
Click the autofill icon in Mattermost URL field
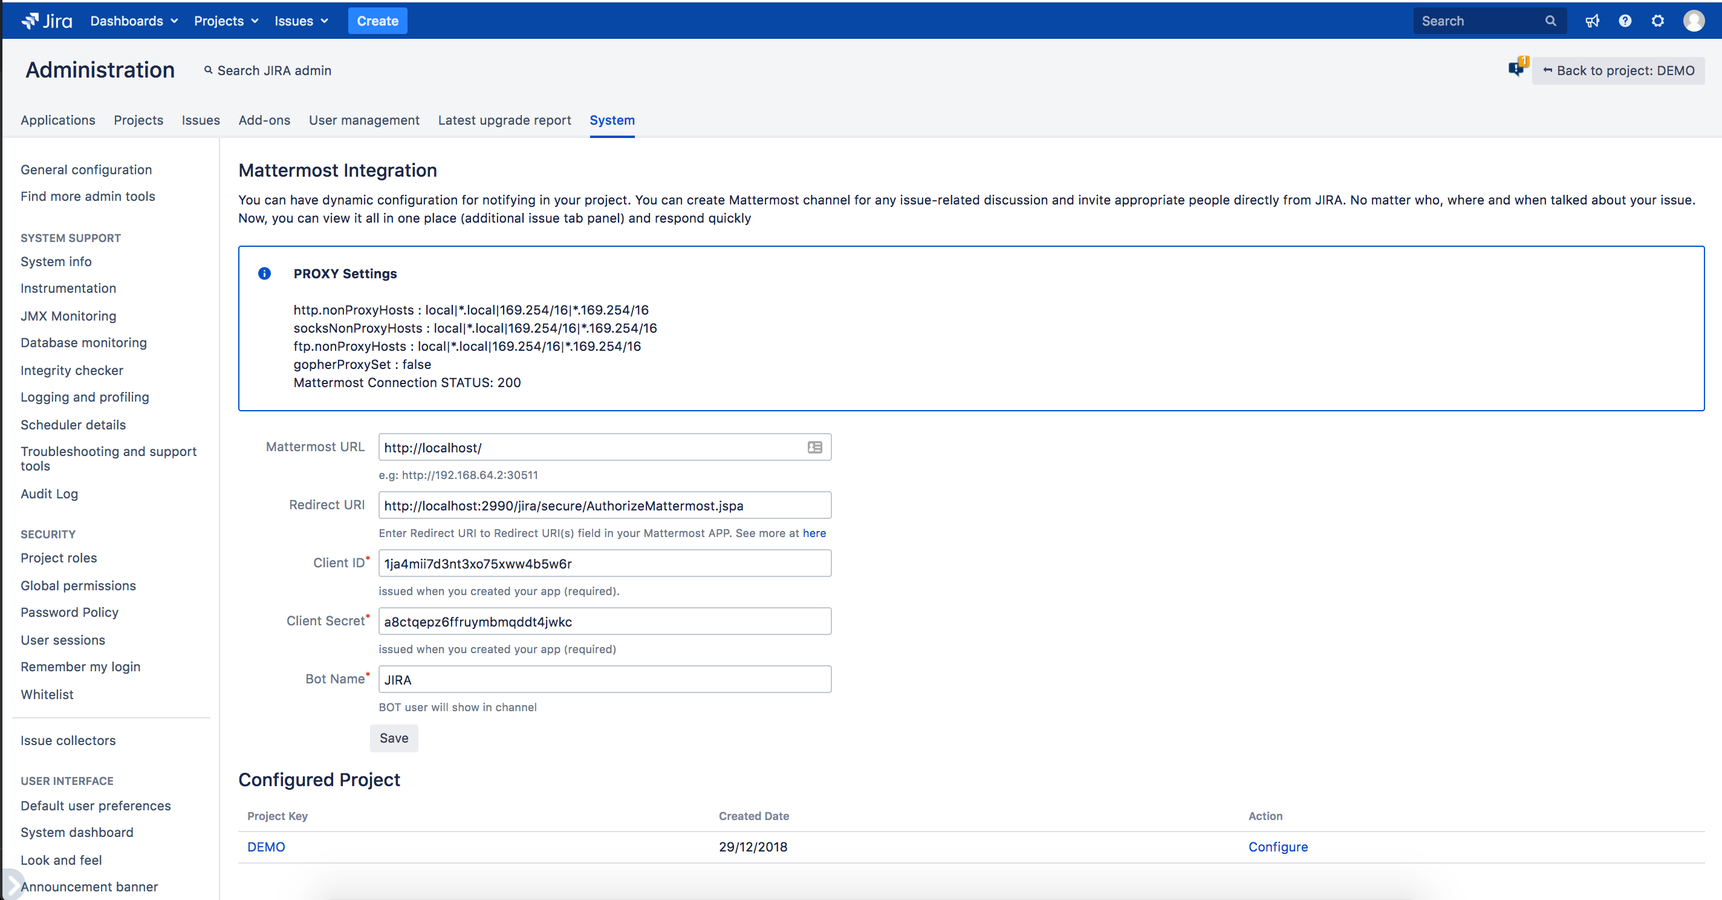815,448
